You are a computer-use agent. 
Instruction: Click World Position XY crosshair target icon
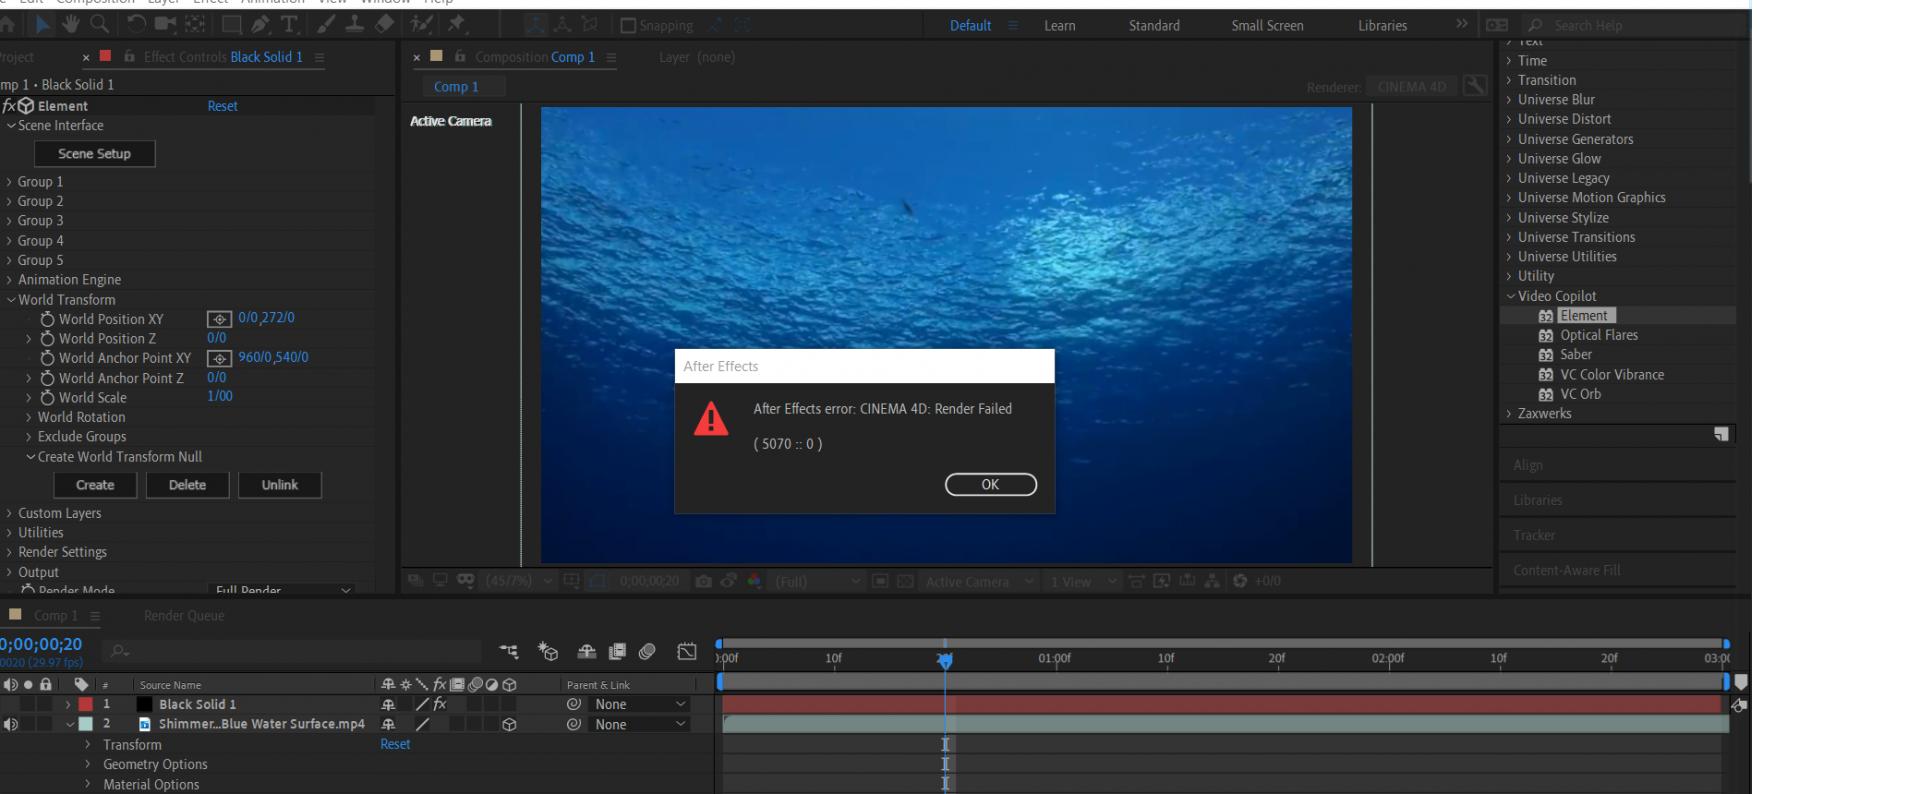219,319
